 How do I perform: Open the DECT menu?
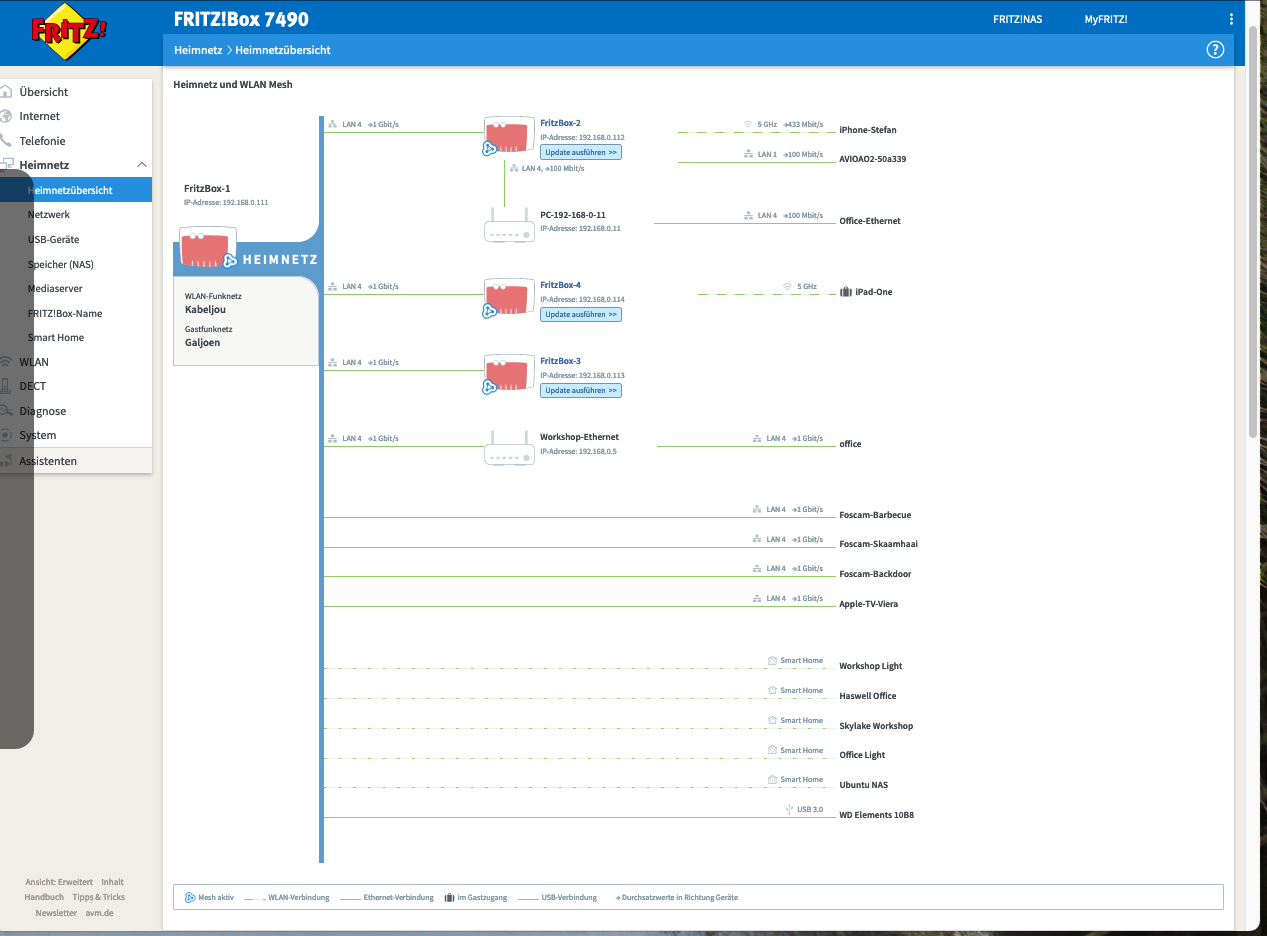[x=33, y=386]
